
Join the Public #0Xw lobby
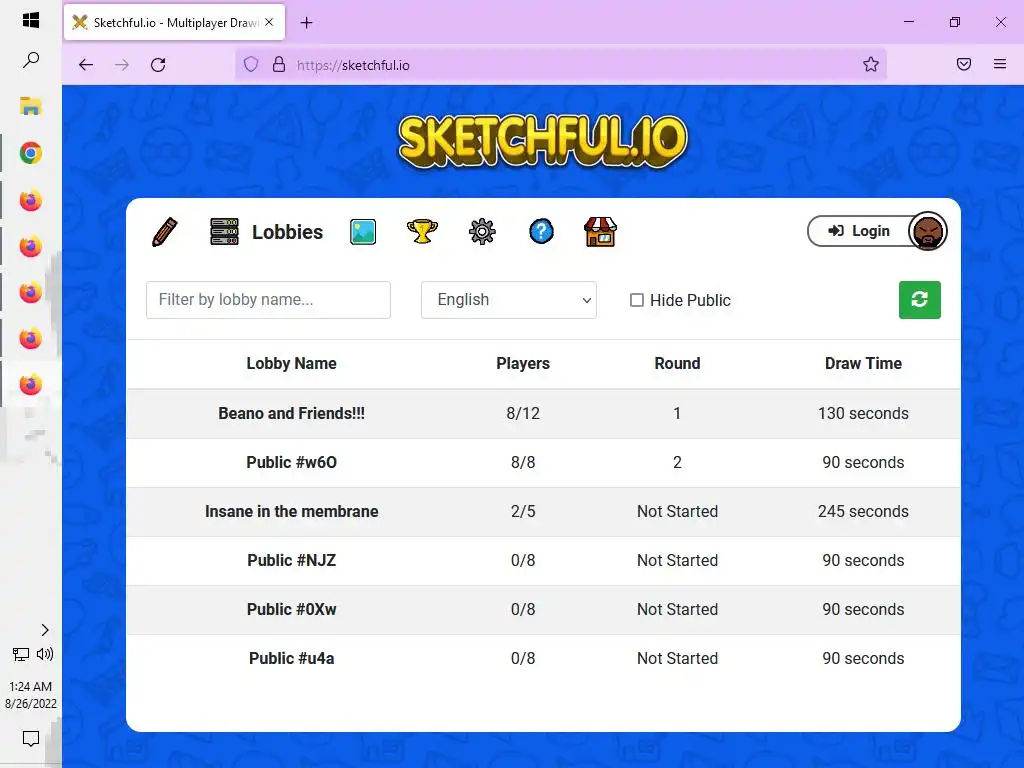click(x=543, y=609)
